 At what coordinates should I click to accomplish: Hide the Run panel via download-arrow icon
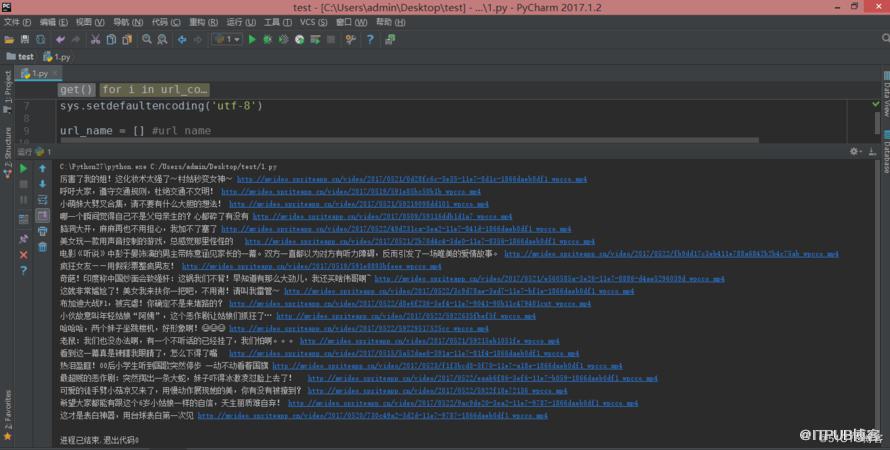(x=872, y=152)
